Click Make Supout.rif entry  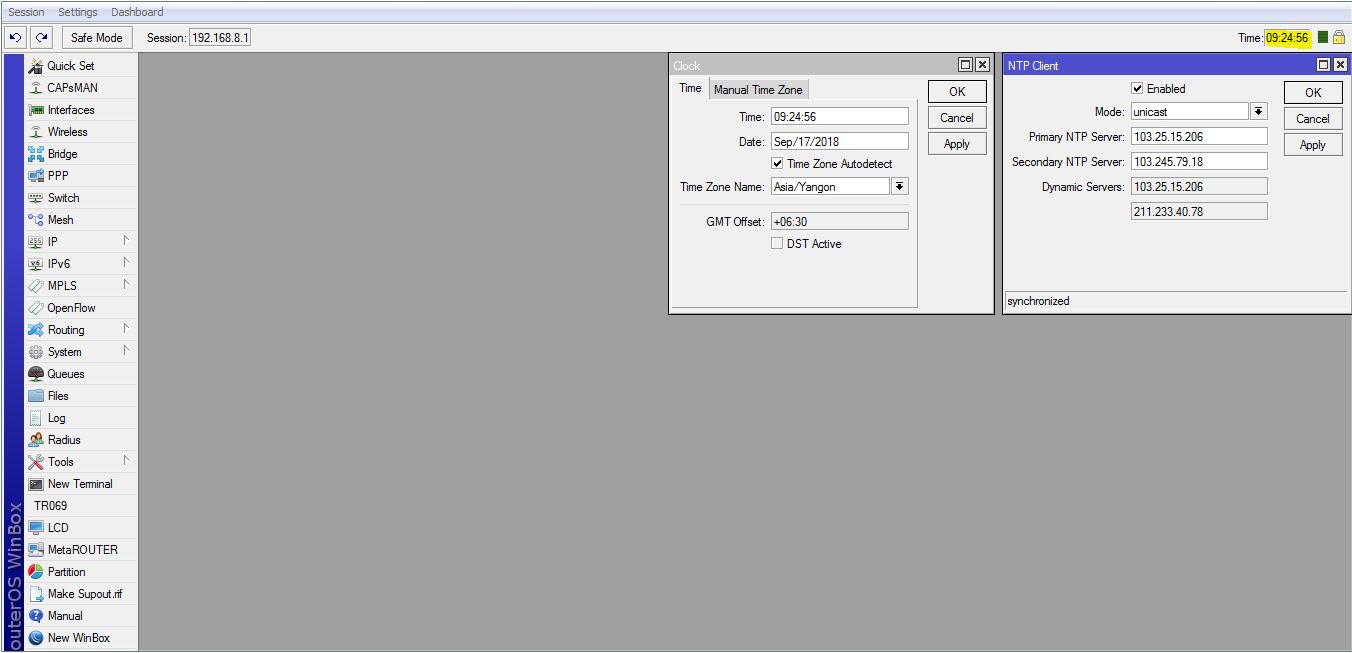coord(81,594)
